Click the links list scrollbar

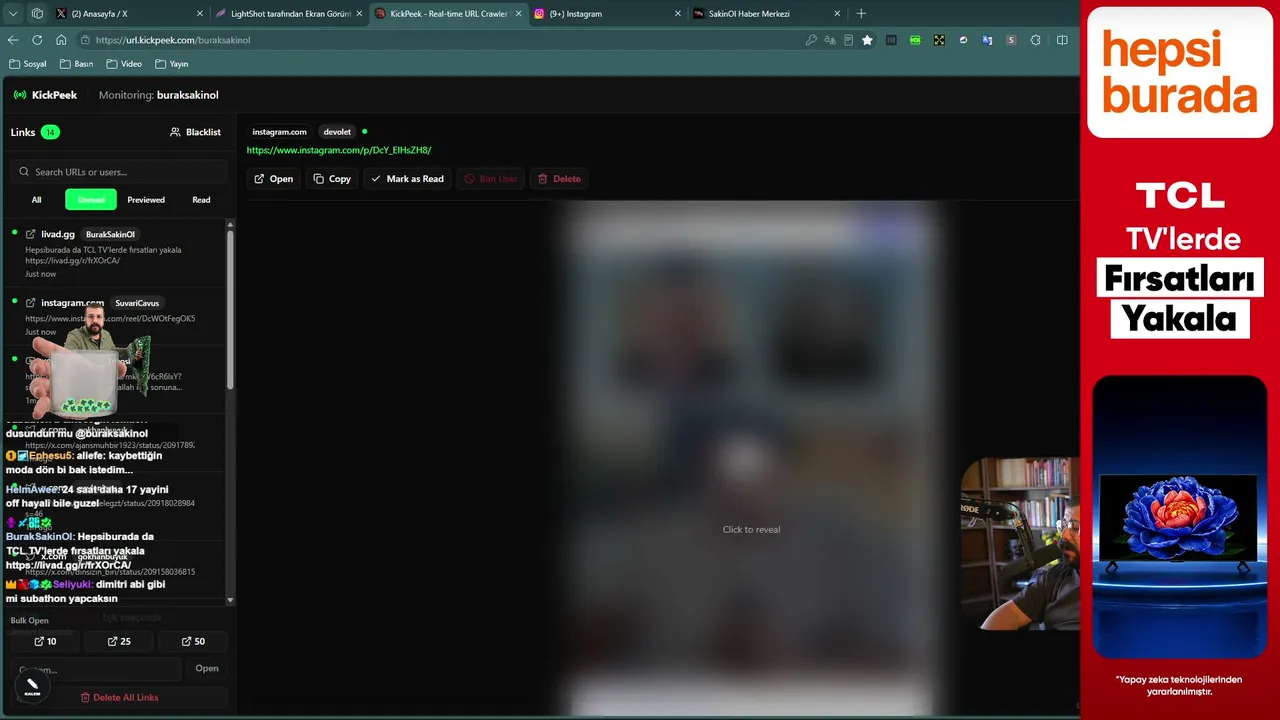pos(231,310)
